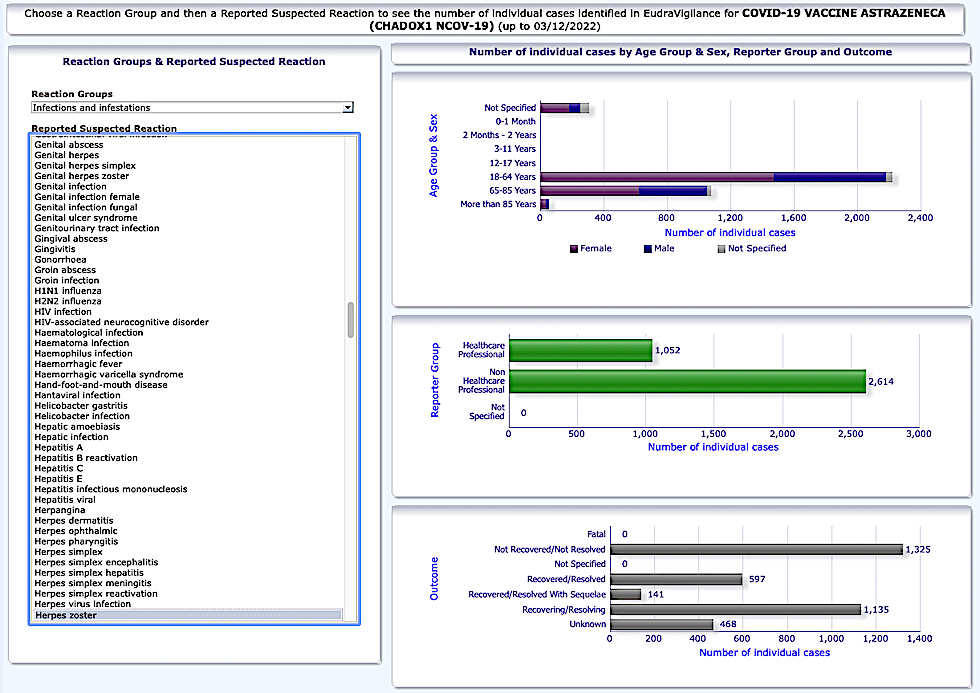The image size is (980, 693).
Task: Pick 'Herpes simplex meningitis' reaction
Action: coord(93,584)
